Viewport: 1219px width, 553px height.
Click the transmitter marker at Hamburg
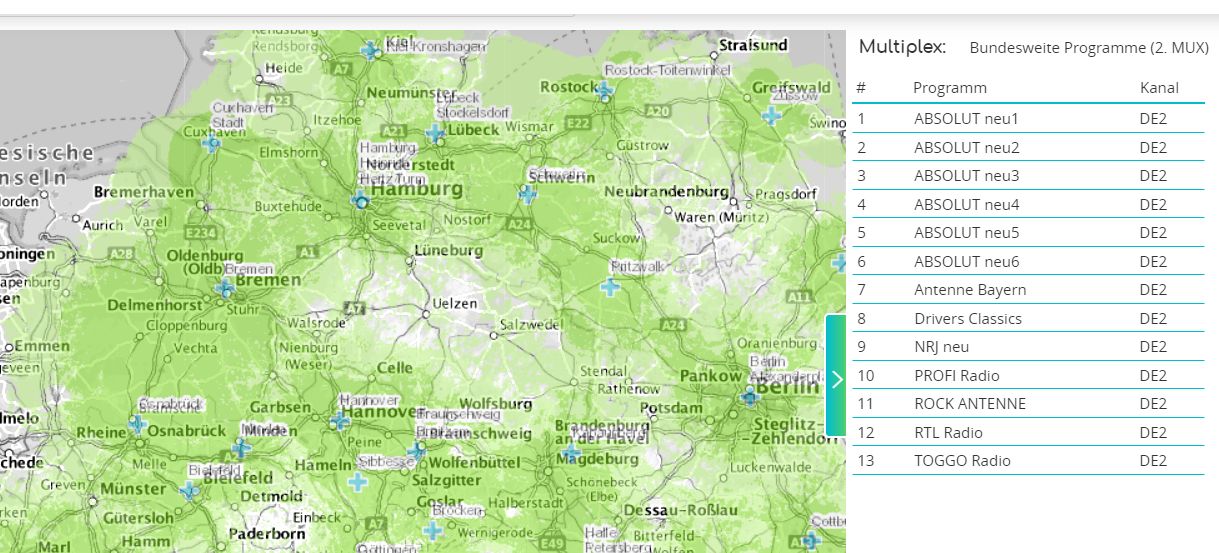[361, 201]
